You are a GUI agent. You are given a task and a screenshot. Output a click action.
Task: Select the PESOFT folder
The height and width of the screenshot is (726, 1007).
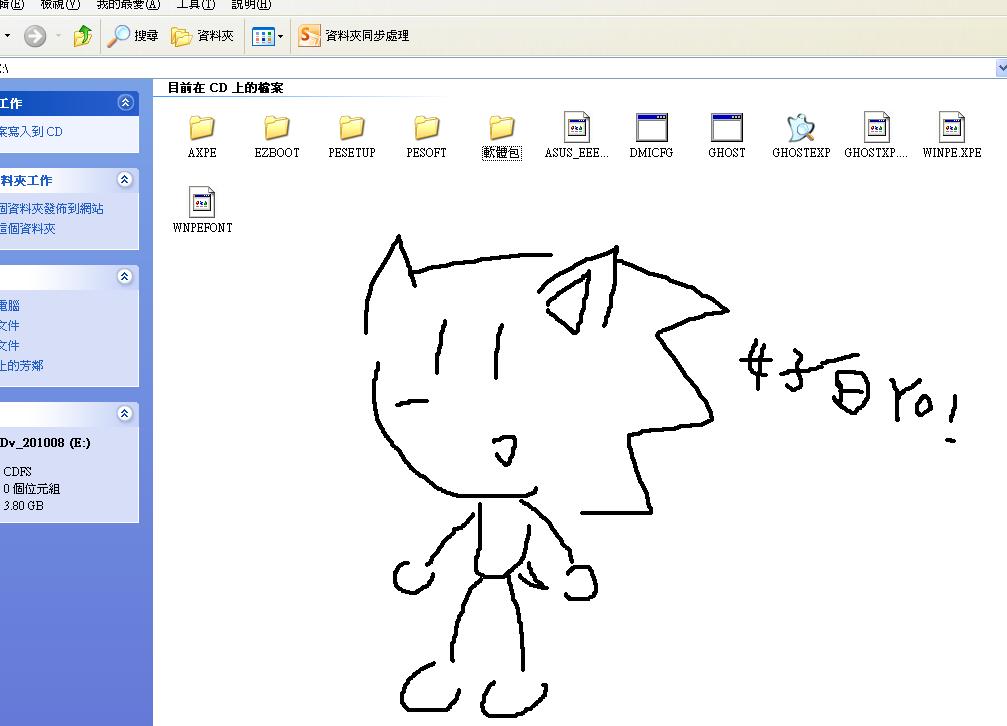pyautogui.click(x=427, y=128)
